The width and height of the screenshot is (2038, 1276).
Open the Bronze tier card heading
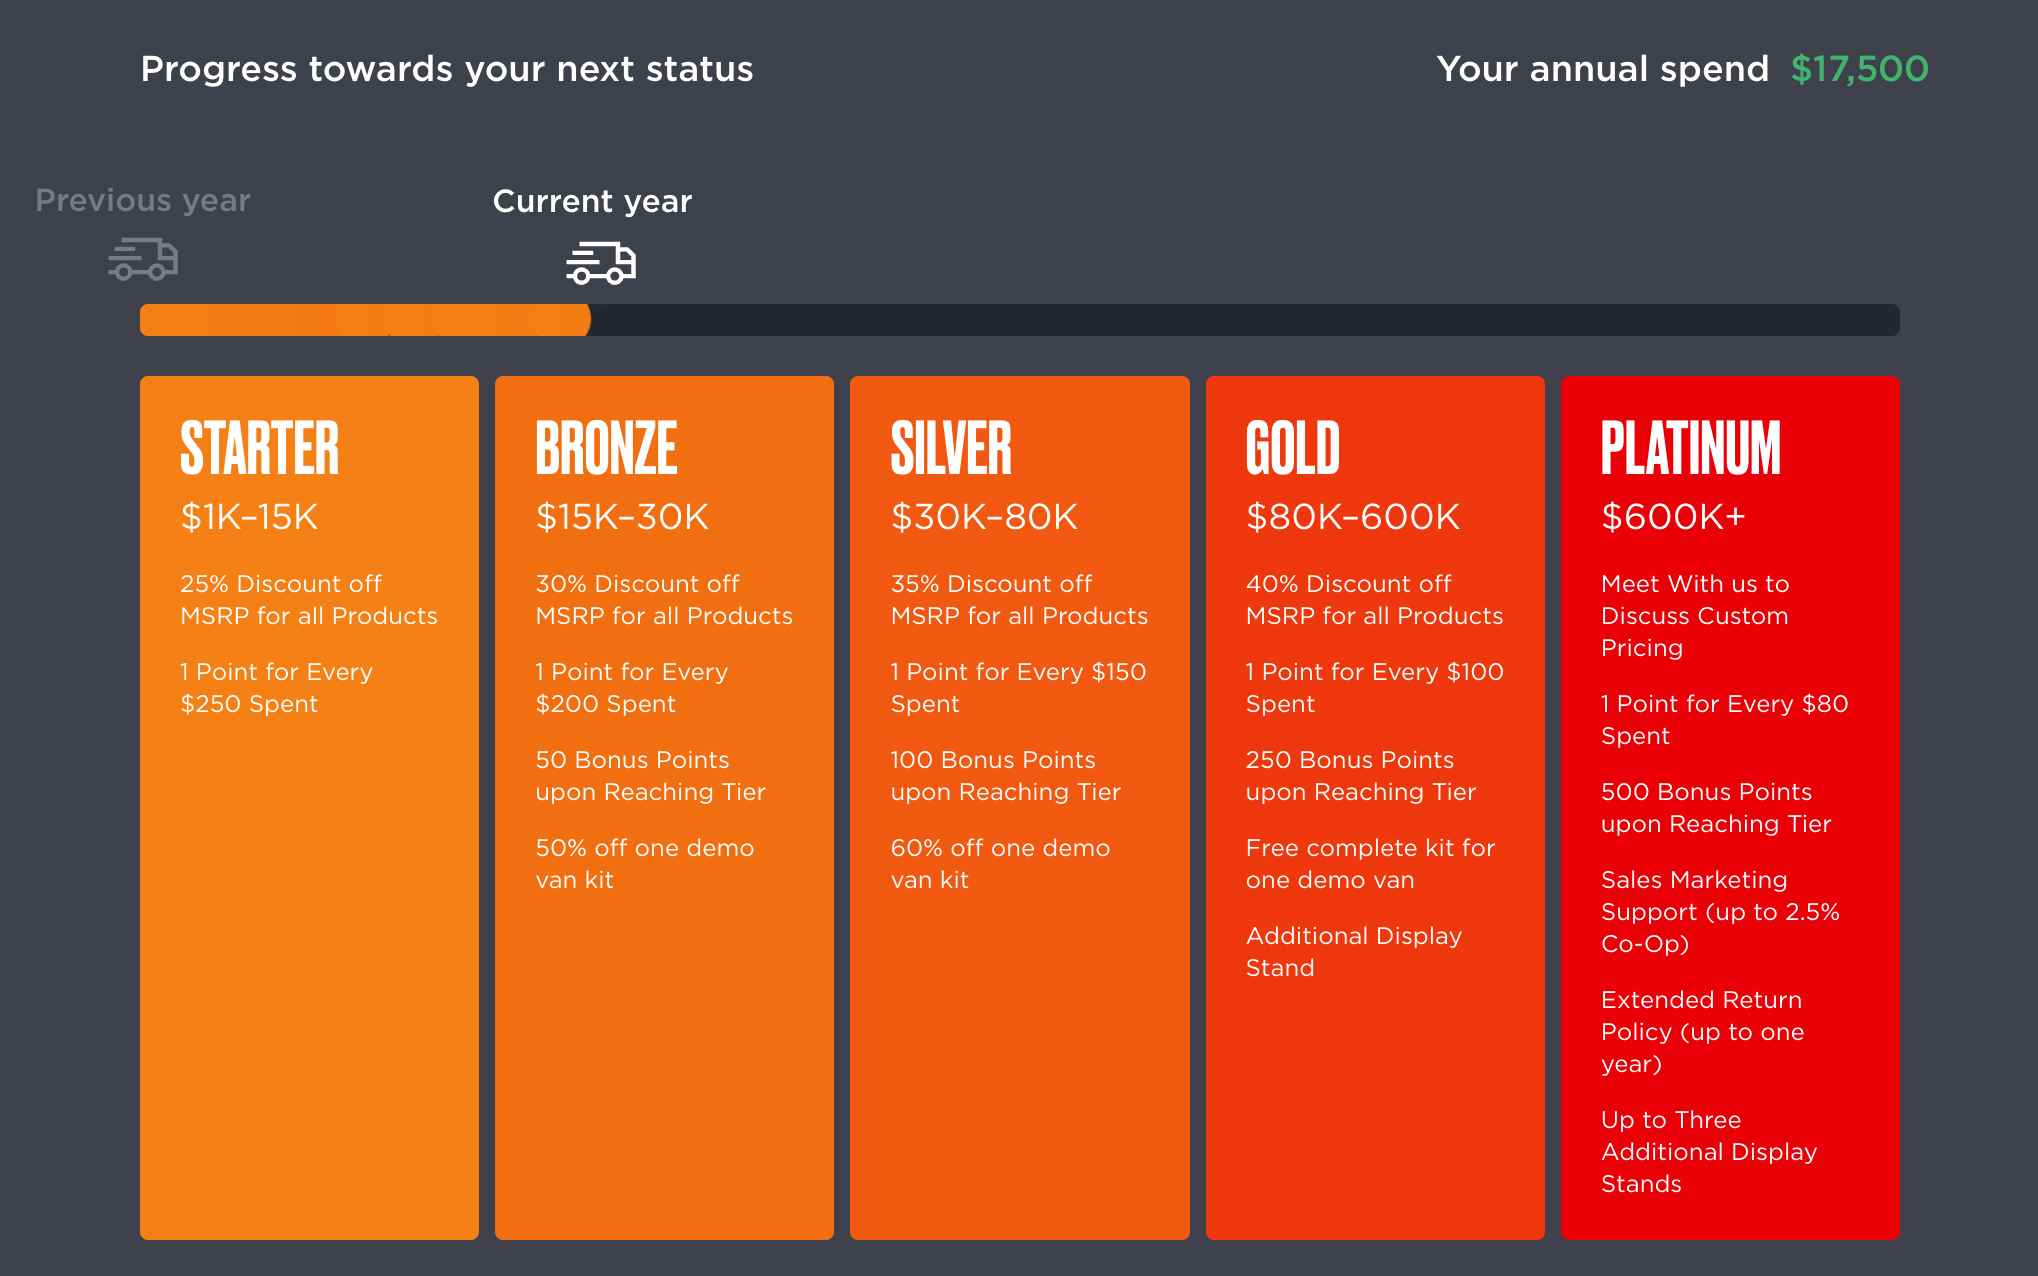tap(606, 448)
